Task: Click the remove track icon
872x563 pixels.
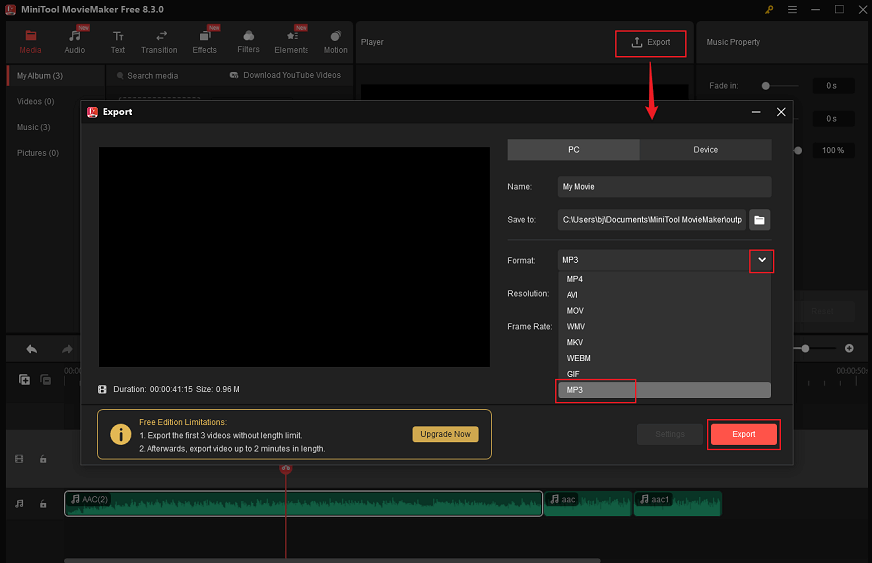Action: pos(46,379)
